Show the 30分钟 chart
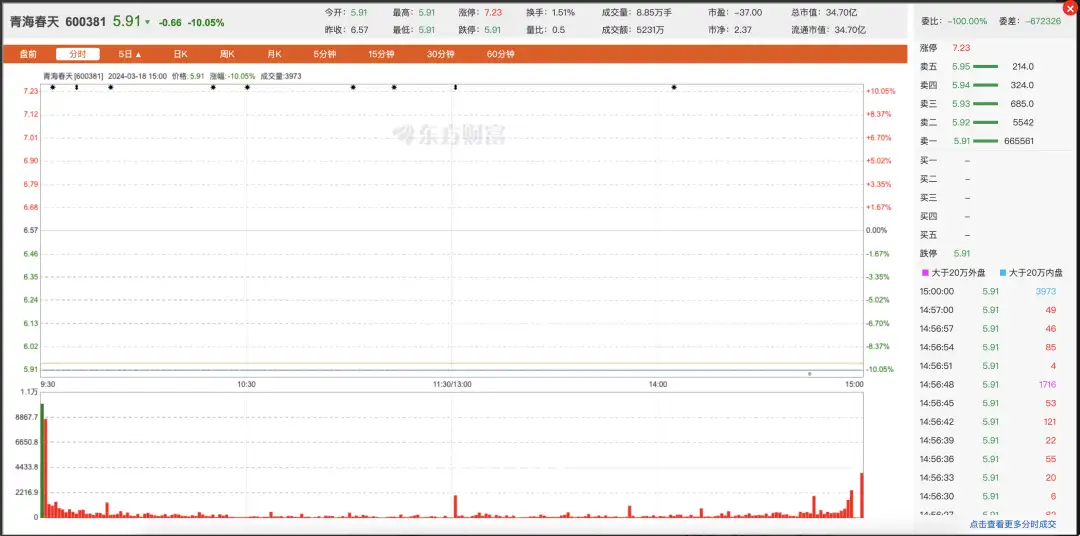Screen dimensions: 1080x536 pos(441,54)
